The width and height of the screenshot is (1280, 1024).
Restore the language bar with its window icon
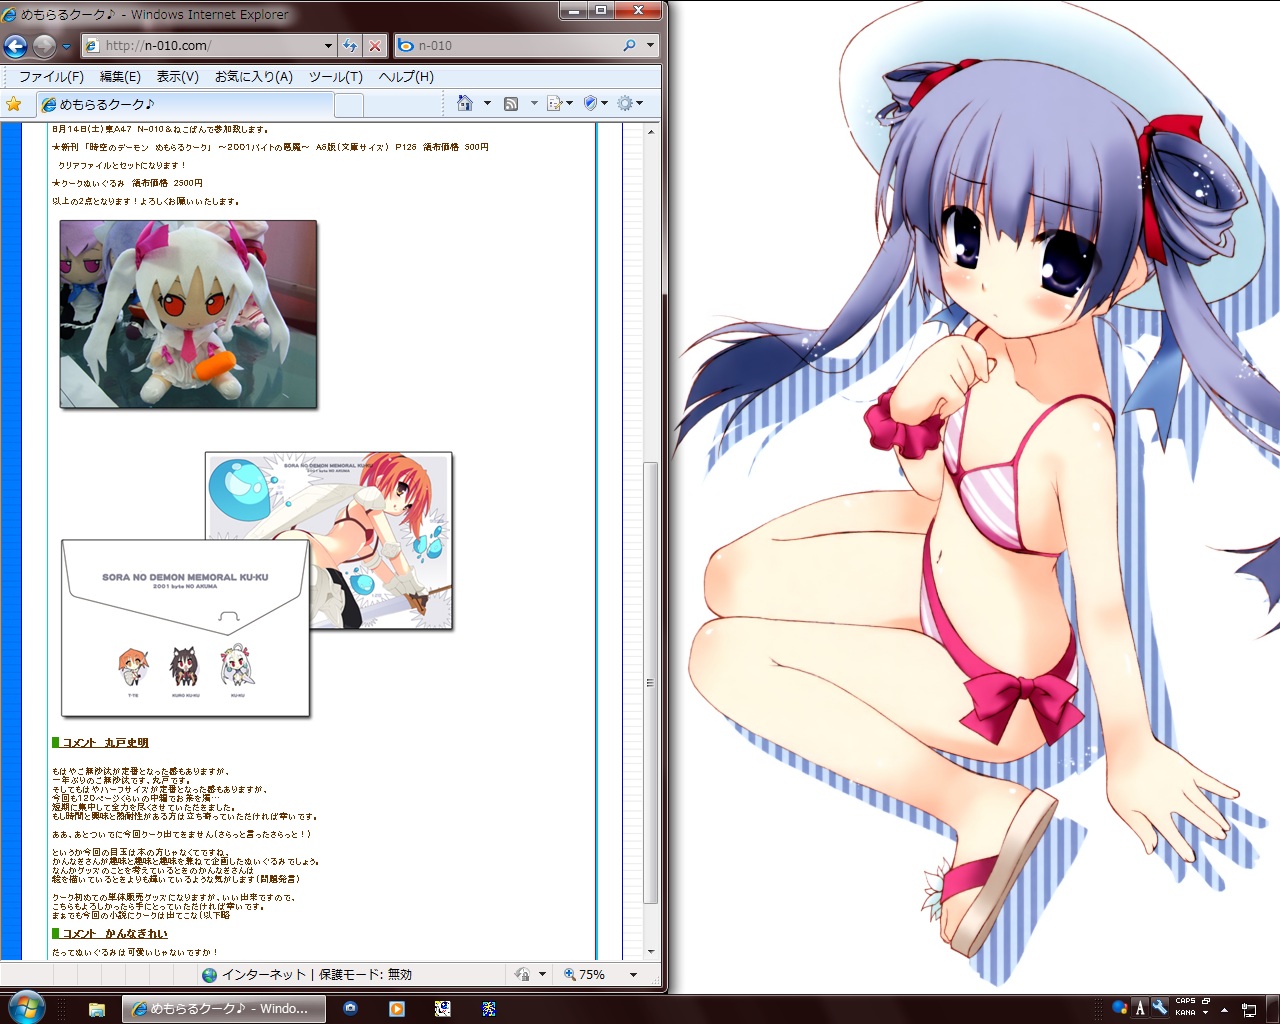[x=1206, y=1001]
